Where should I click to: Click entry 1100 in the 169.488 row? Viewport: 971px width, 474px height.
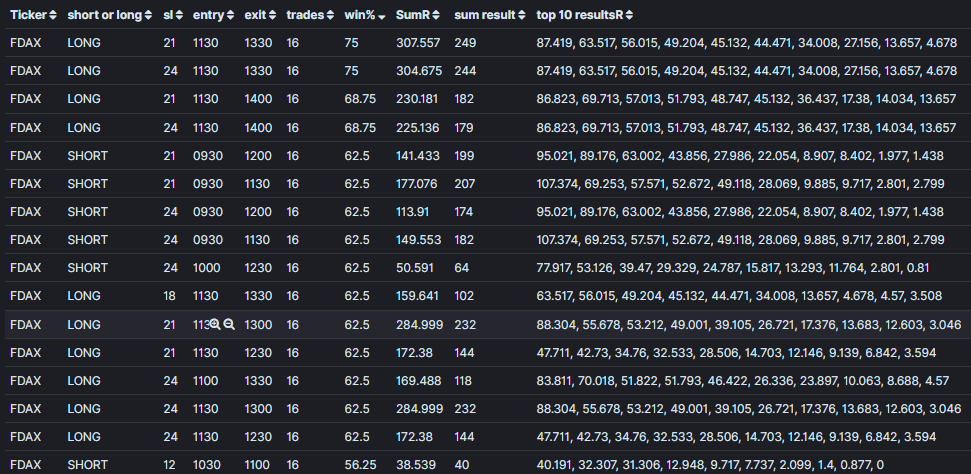coord(206,380)
